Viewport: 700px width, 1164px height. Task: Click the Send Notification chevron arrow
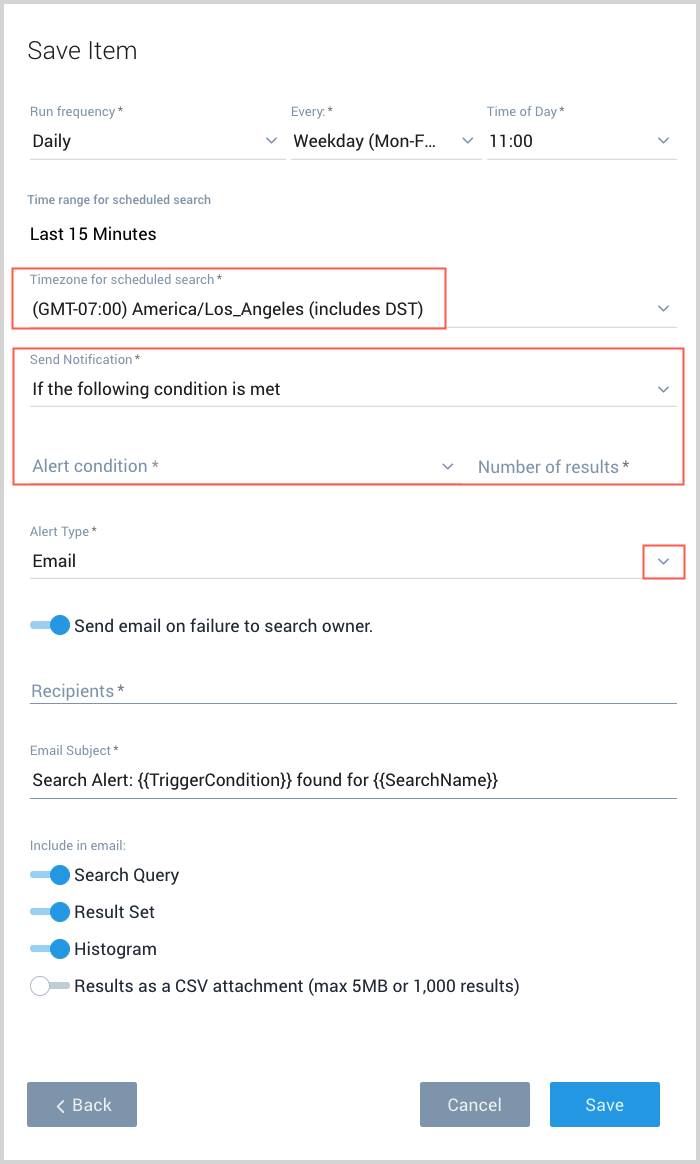tap(664, 389)
